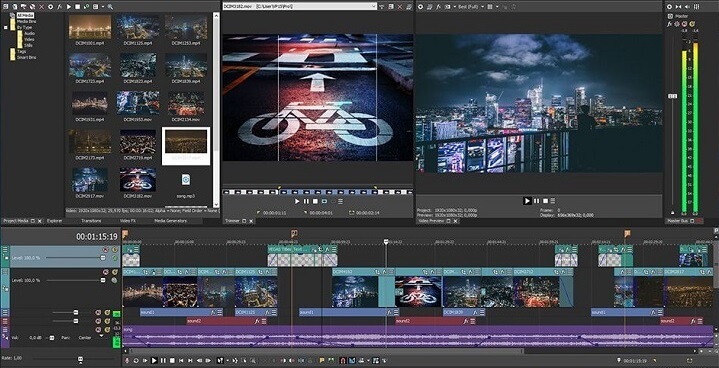This screenshot has width=719, height=368.
Task: Select Stills under By Type
Action: 28,45
